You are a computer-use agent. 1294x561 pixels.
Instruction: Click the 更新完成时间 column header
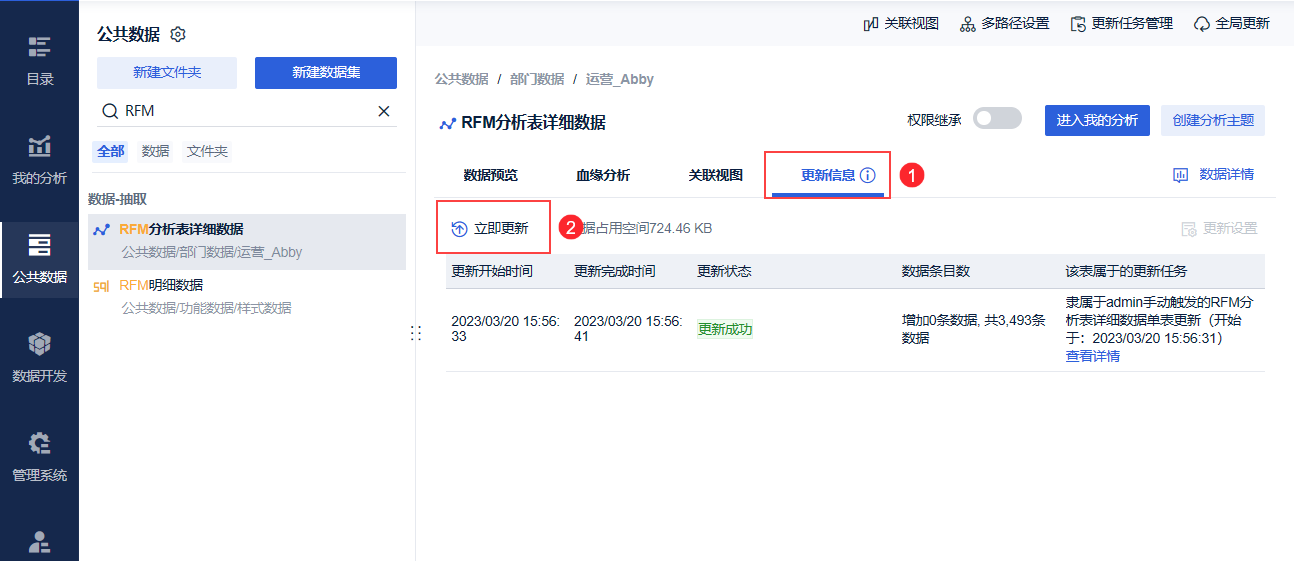point(615,271)
